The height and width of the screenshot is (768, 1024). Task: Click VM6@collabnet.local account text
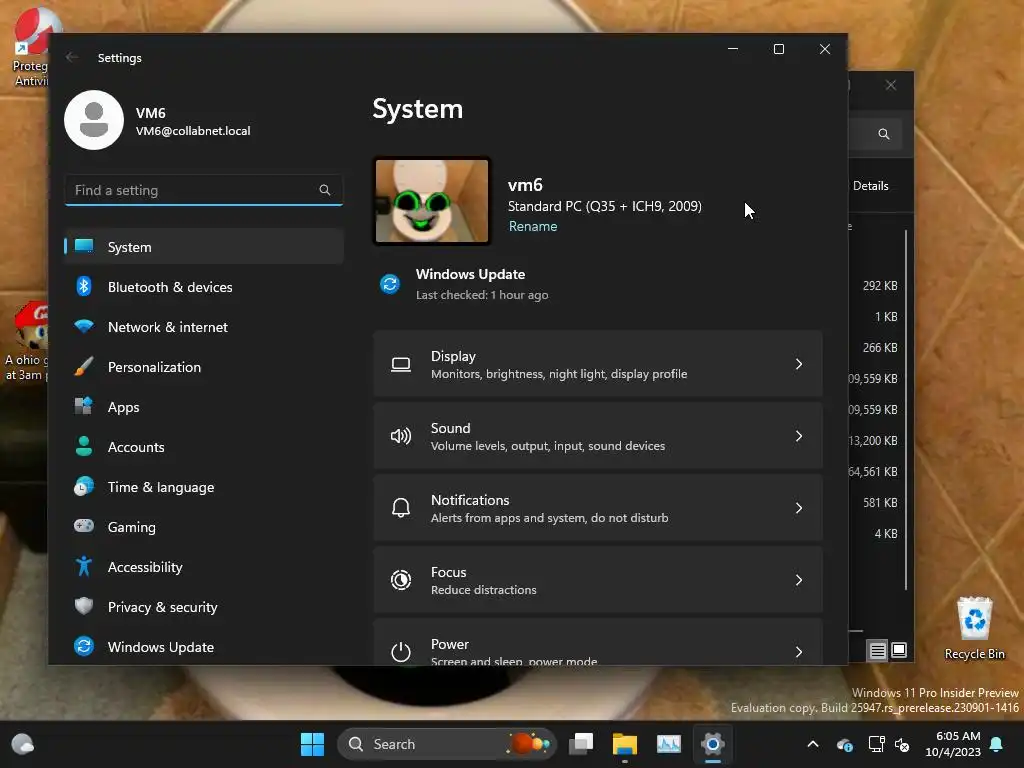coord(193,131)
